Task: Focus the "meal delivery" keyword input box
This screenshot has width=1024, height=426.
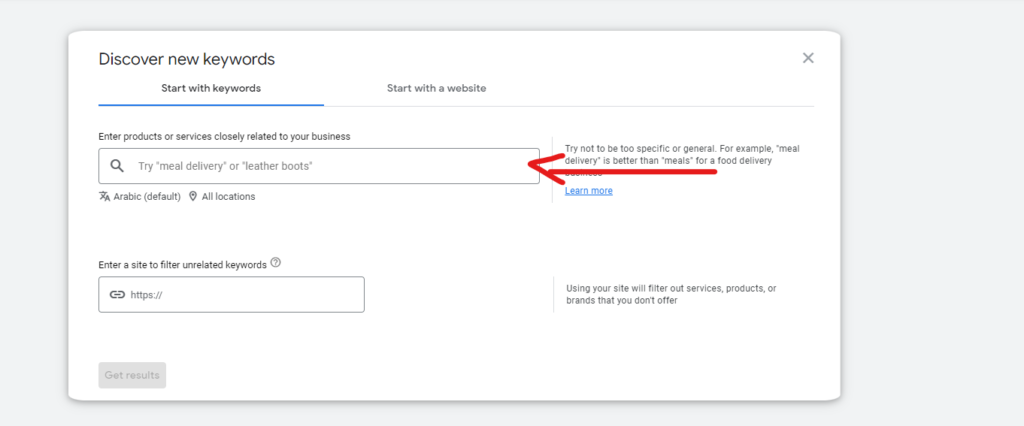Action: pyautogui.click(x=330, y=166)
